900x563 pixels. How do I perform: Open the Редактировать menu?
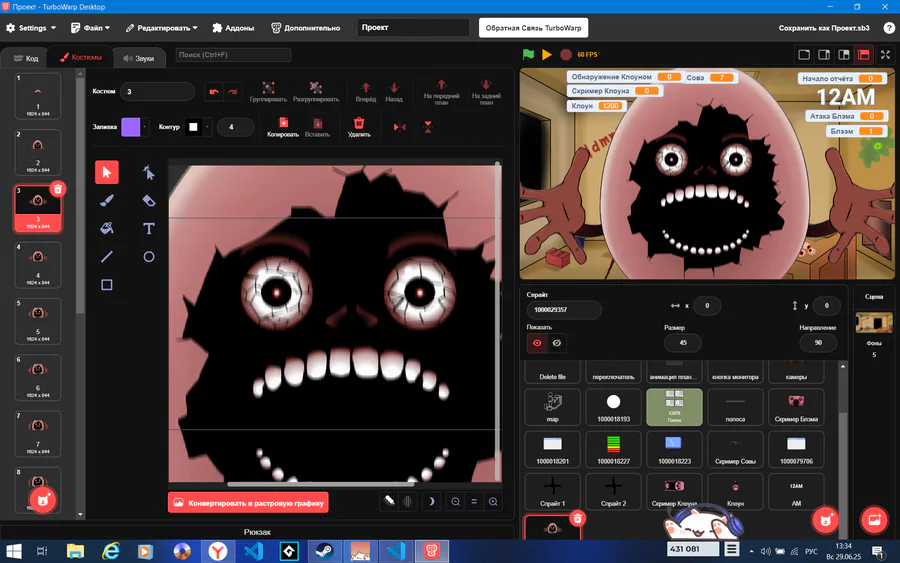click(x=161, y=28)
